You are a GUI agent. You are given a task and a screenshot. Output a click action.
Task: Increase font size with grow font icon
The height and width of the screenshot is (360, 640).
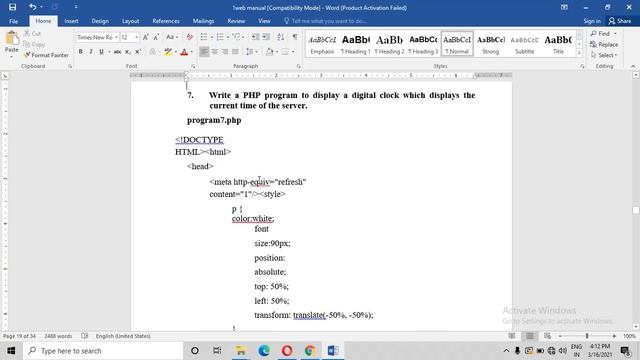145,37
